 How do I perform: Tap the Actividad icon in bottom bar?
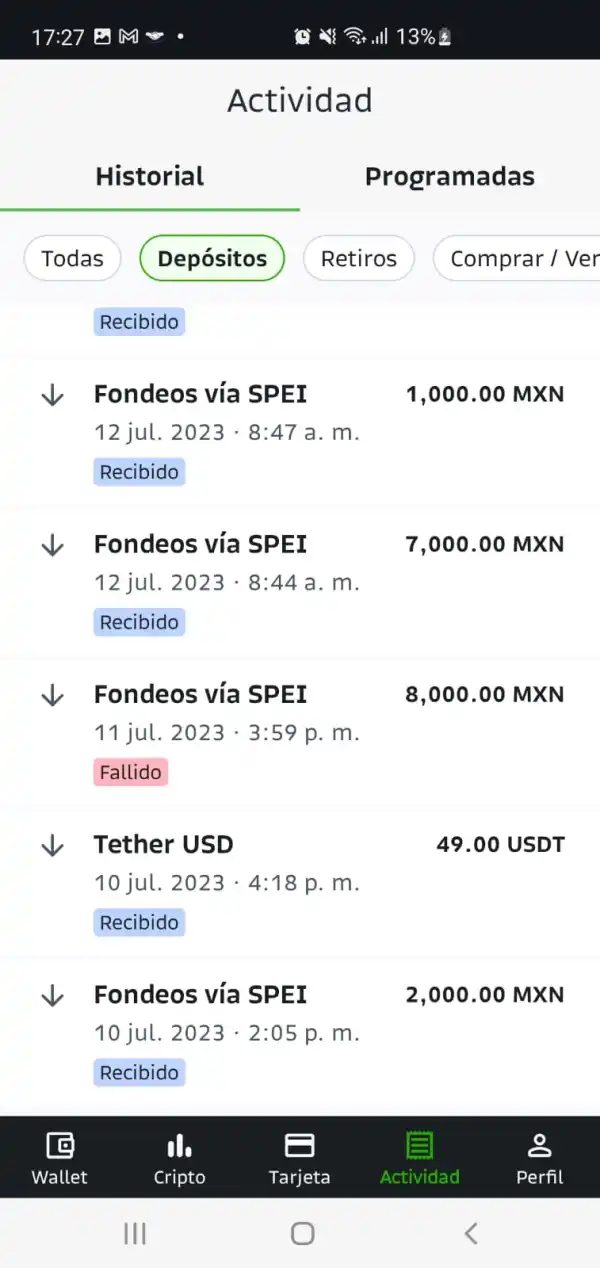420,1146
